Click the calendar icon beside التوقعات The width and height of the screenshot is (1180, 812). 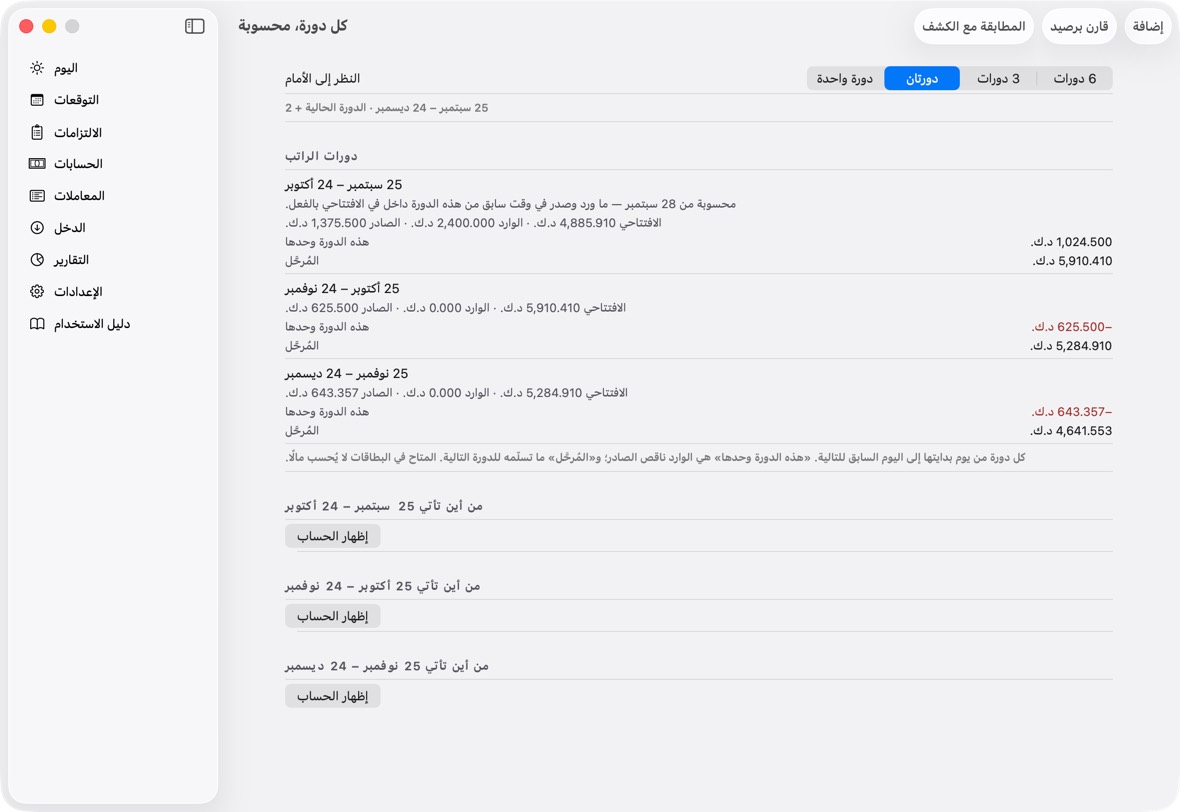37,100
